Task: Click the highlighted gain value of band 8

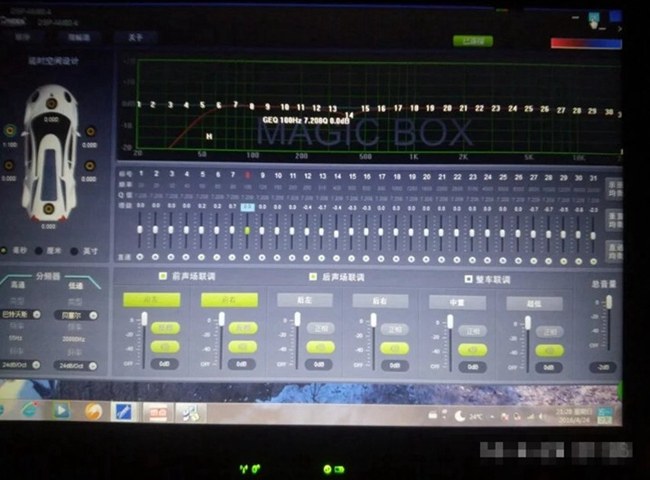Action: click(247, 207)
